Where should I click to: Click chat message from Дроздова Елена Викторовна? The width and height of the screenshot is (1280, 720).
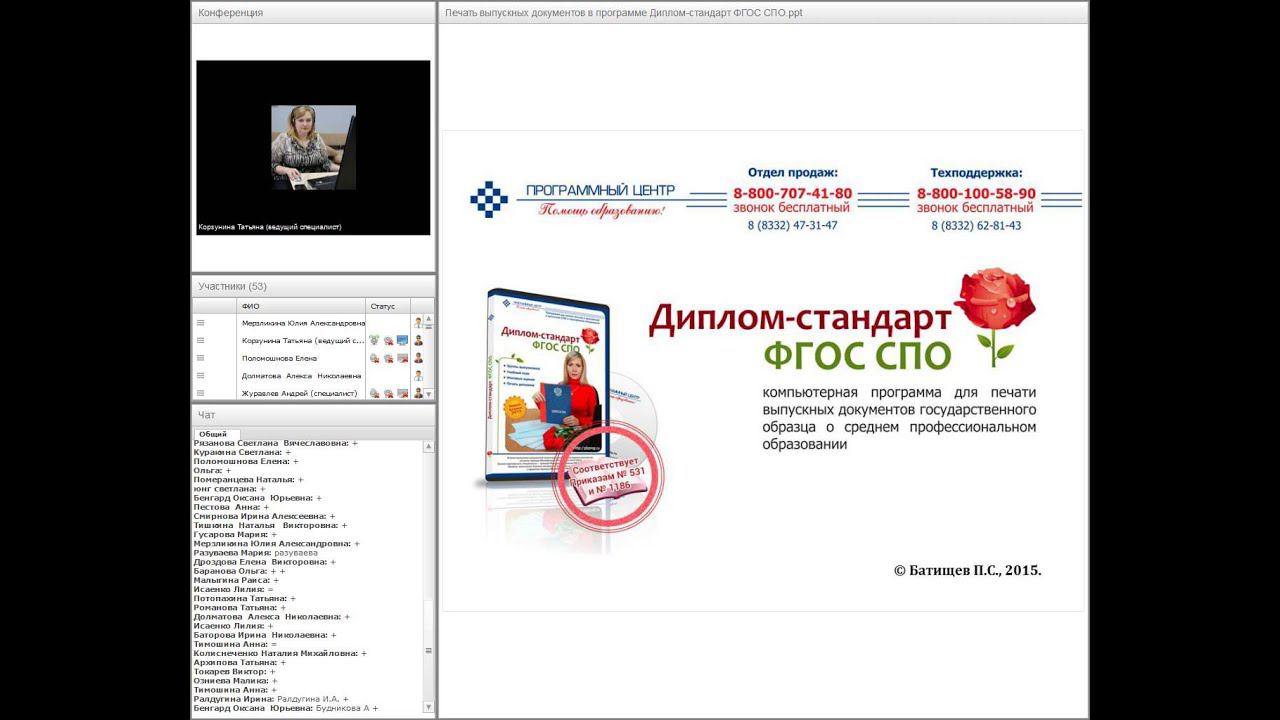point(264,562)
